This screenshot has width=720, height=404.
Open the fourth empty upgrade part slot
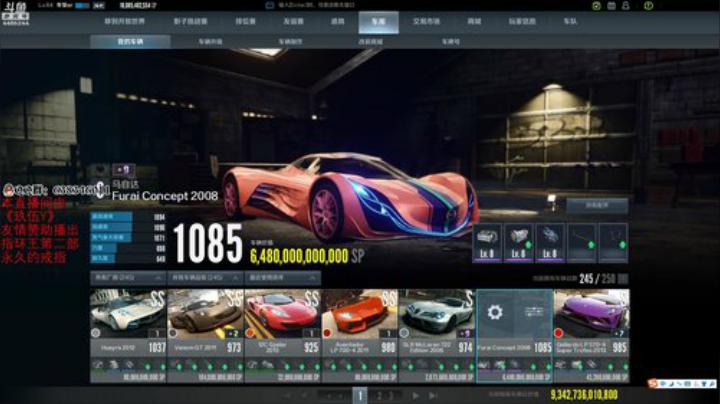tap(582, 243)
